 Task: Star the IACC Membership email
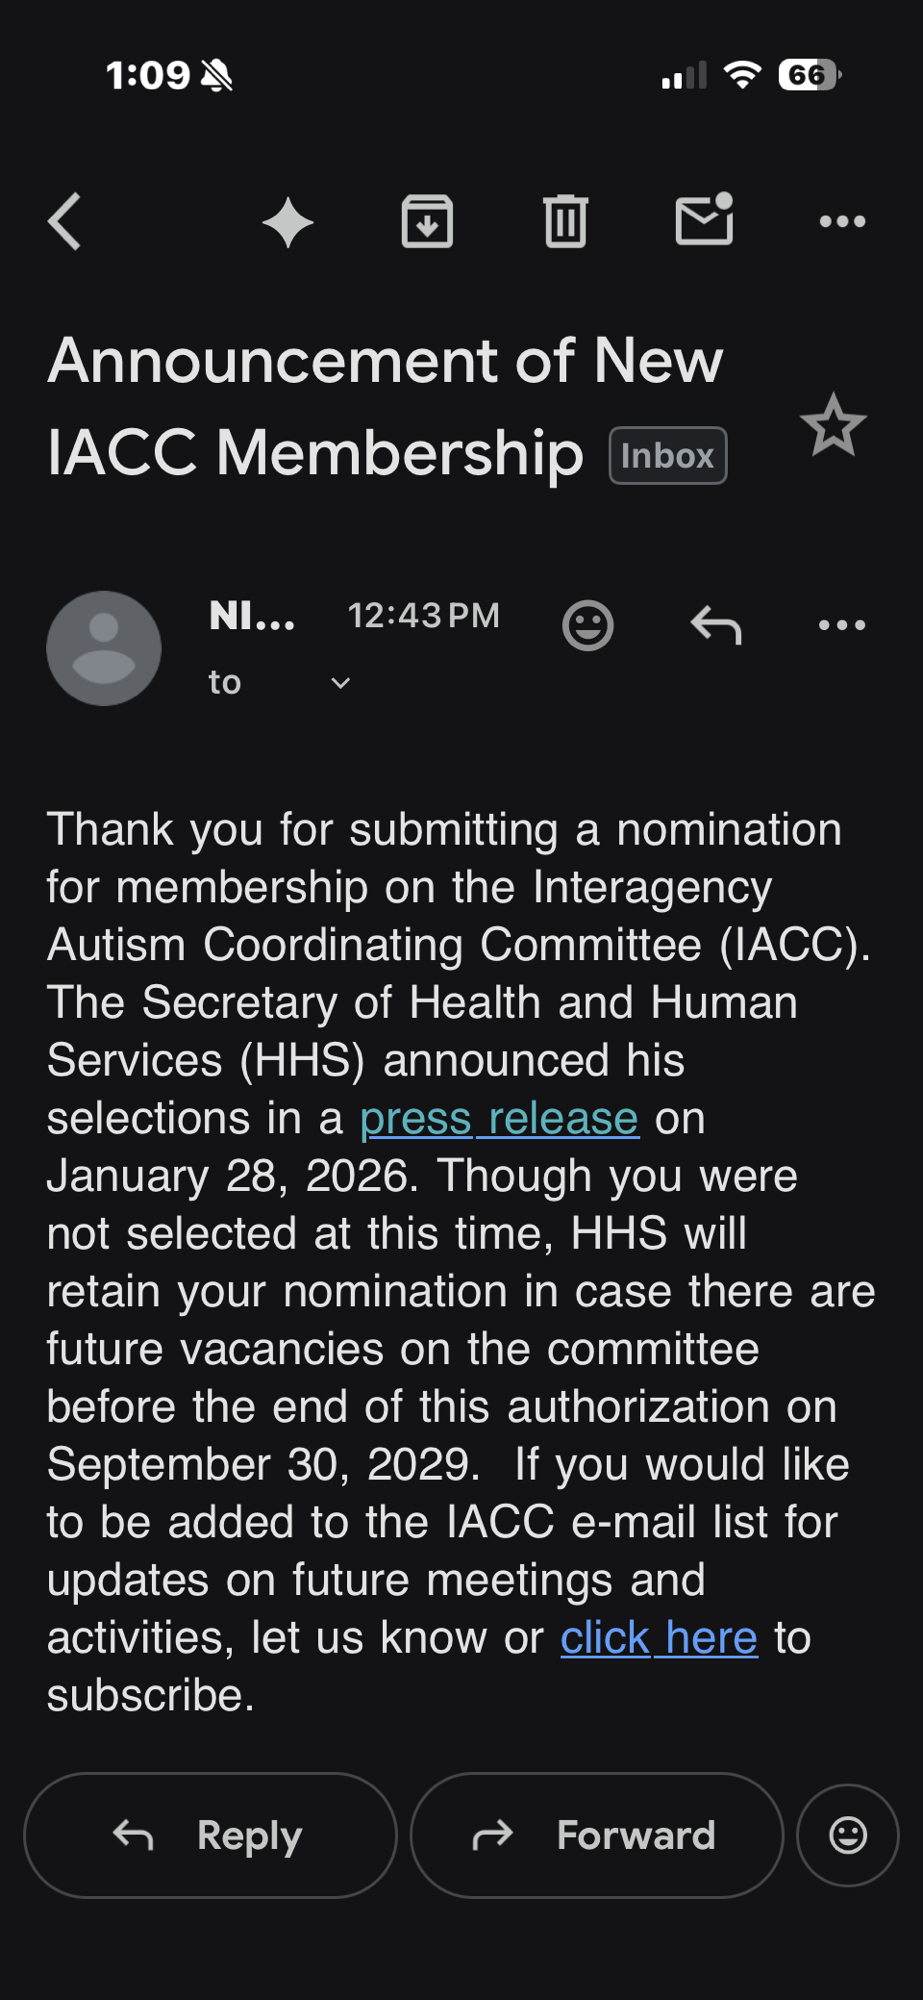[x=832, y=426]
